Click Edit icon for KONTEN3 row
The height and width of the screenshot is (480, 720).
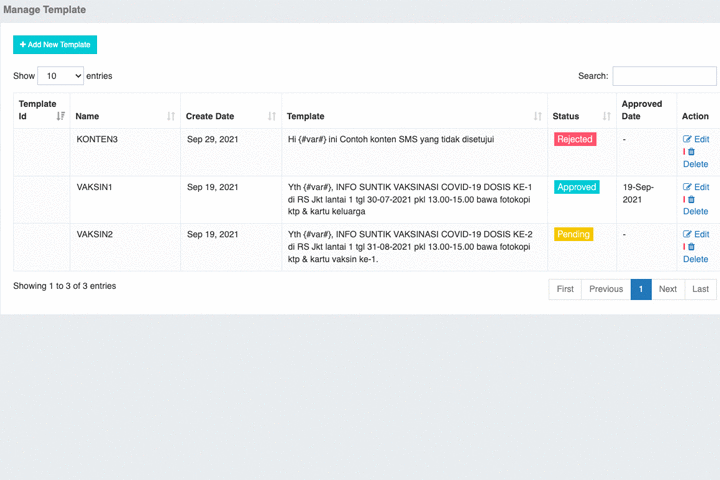click(x=687, y=139)
